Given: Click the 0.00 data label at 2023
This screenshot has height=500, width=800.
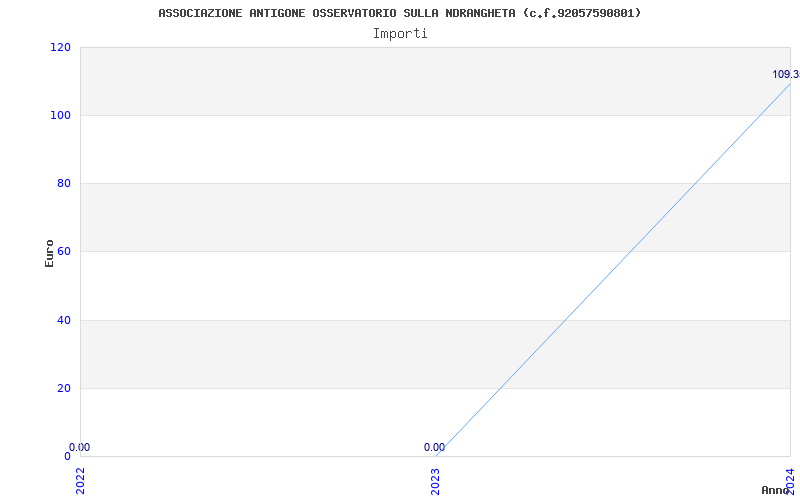Looking at the screenshot, I should coord(434,447).
